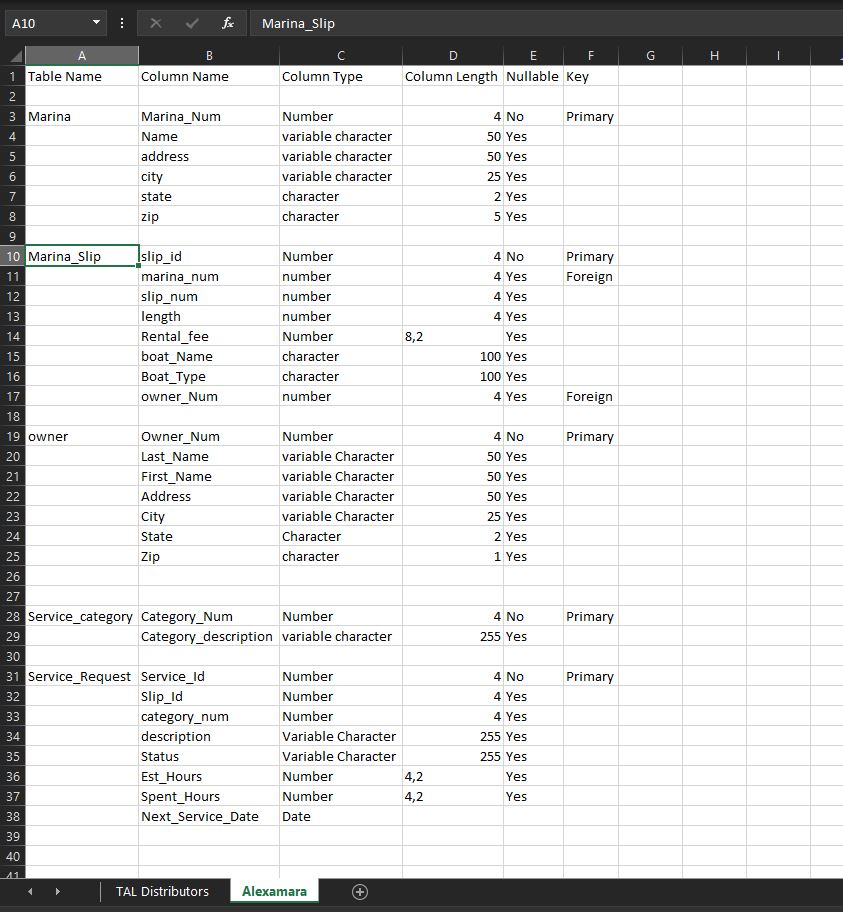This screenshot has height=912, width=843.
Task: Select the Next_Service_Date cell
Action: click(207, 816)
